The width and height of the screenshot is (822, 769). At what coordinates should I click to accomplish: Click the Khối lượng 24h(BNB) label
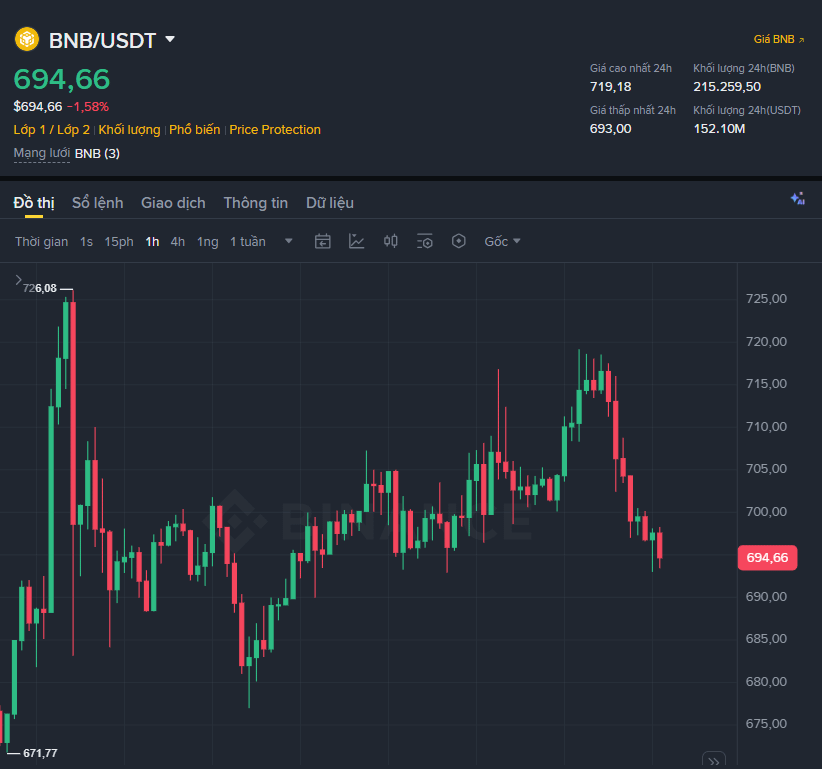click(x=744, y=68)
